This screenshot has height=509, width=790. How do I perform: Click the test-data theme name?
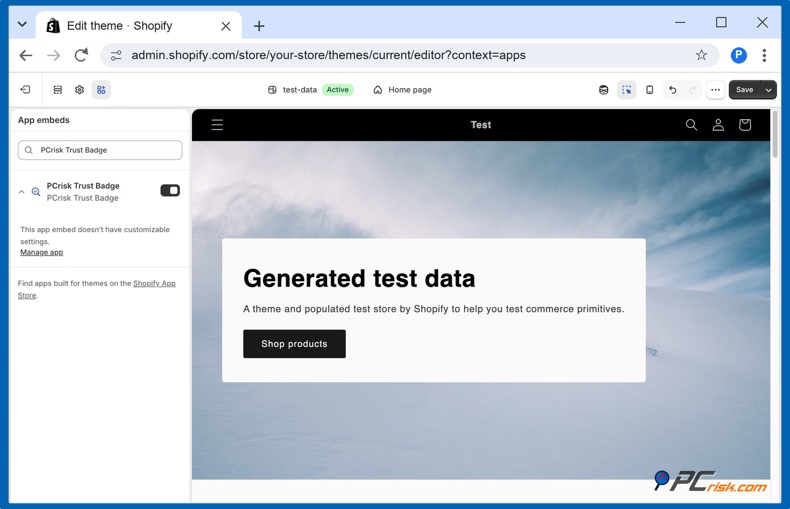tap(300, 90)
